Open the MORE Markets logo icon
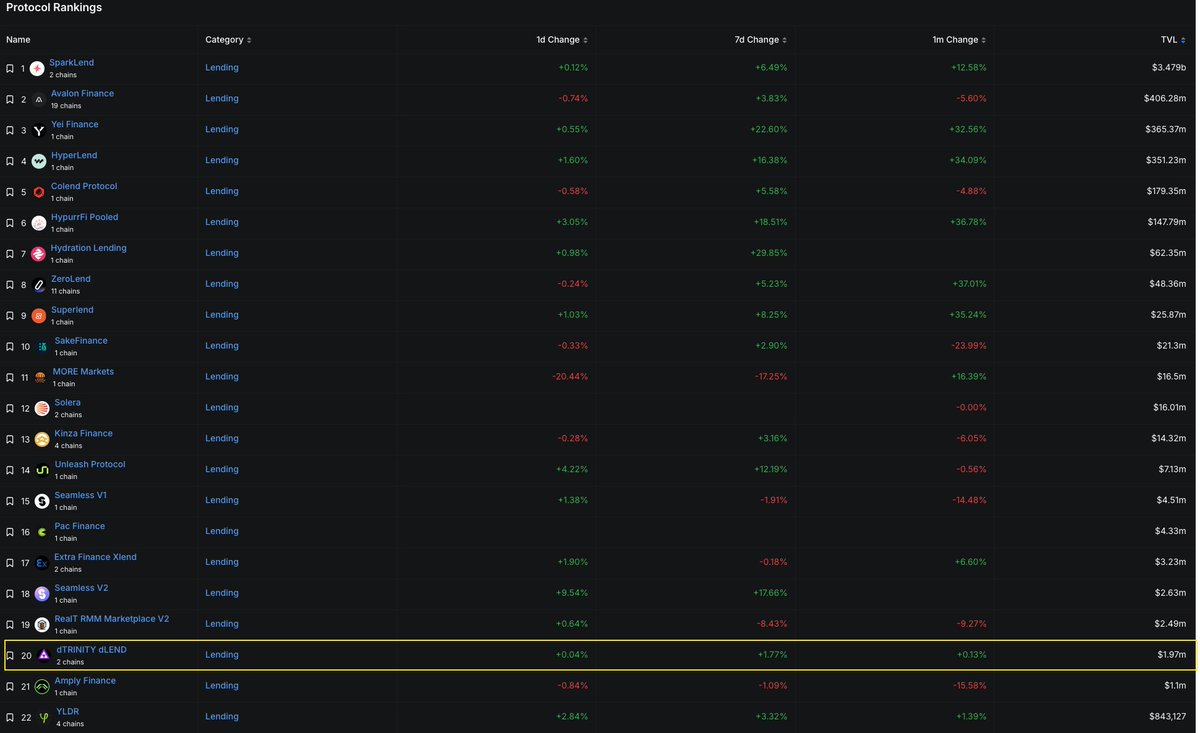Image resolution: width=1200 pixels, height=733 pixels. (40, 378)
